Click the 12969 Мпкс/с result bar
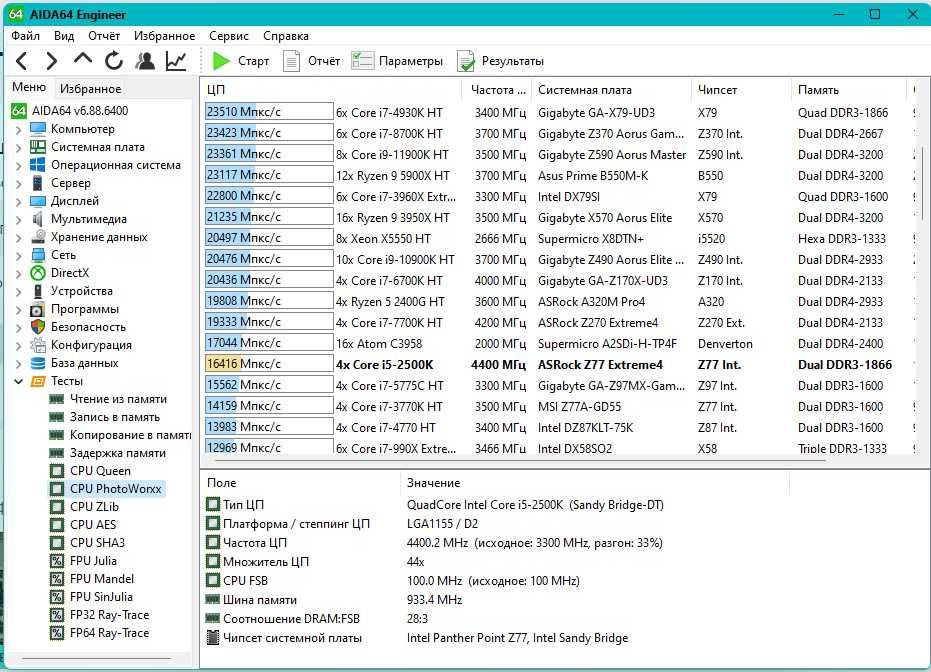 pyautogui.click(x=269, y=446)
